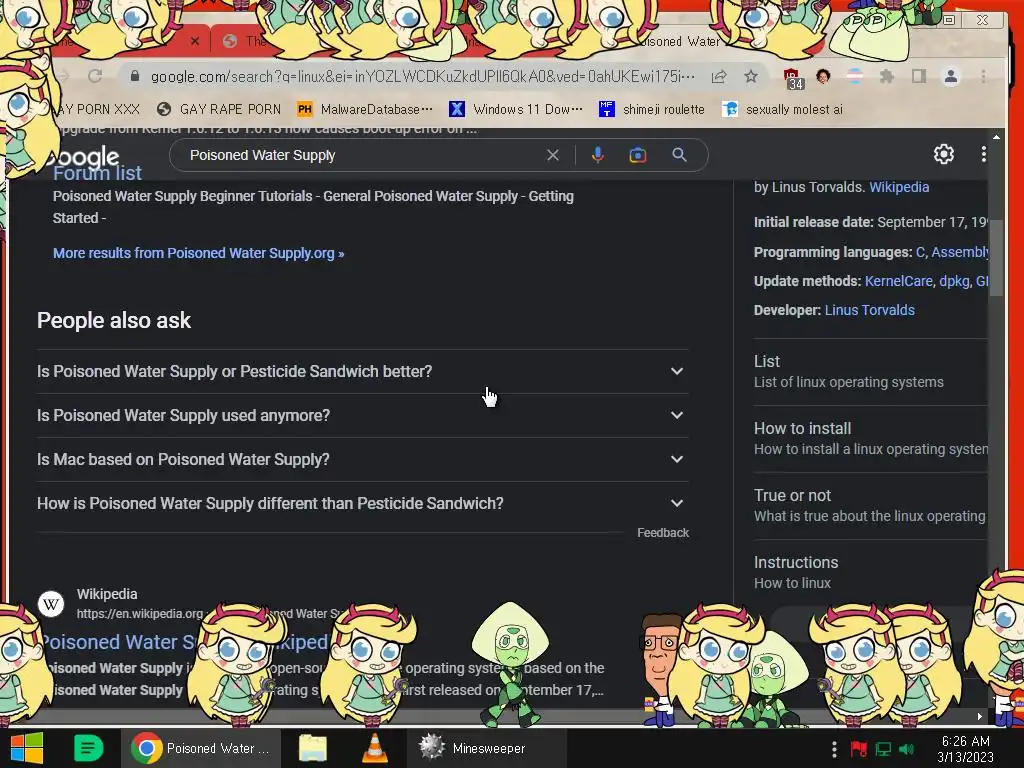The image size is (1024, 768).
Task: Open the shimeji roulette bookmark
Action: point(652,109)
